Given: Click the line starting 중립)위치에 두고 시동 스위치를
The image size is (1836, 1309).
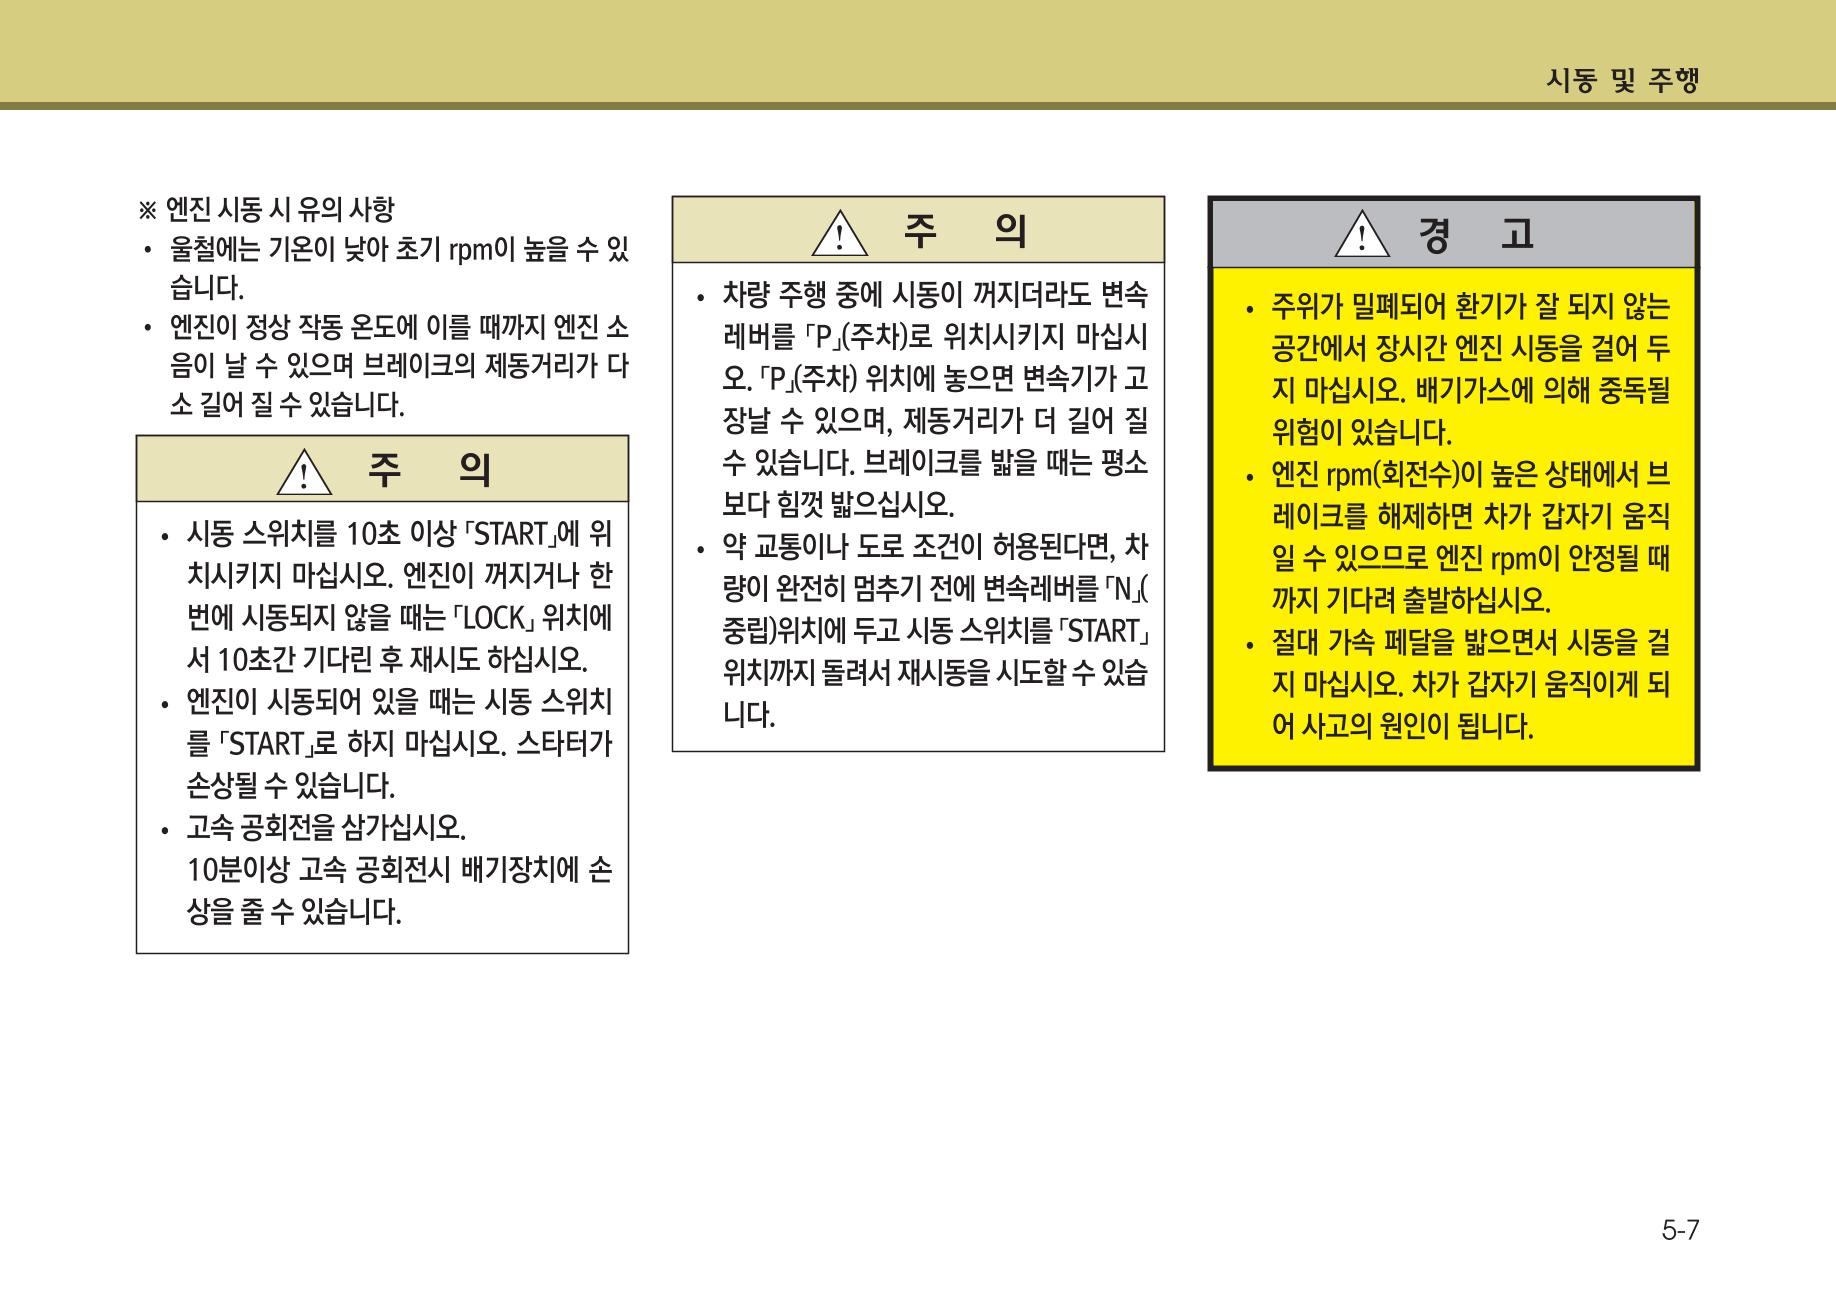Looking at the screenshot, I should (935, 631).
